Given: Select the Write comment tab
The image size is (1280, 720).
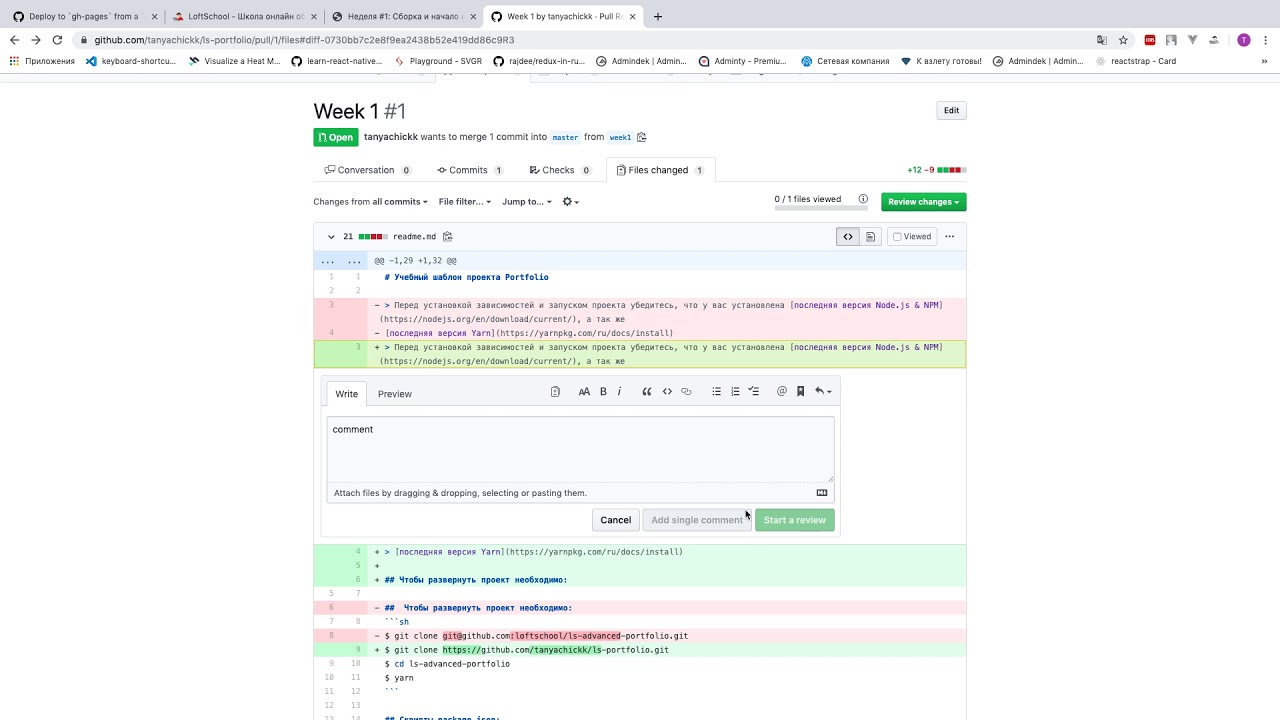Looking at the screenshot, I should pyautogui.click(x=346, y=394).
